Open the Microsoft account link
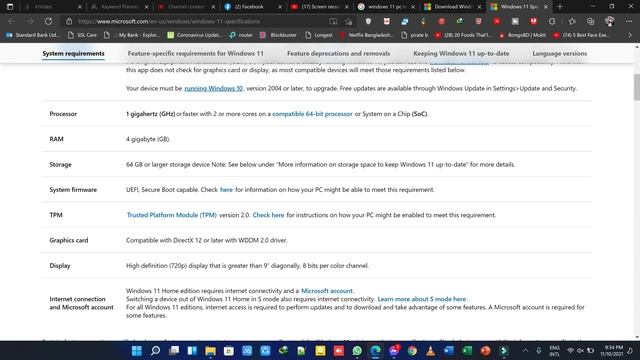Screen dimensions: 640x360 point(327,291)
